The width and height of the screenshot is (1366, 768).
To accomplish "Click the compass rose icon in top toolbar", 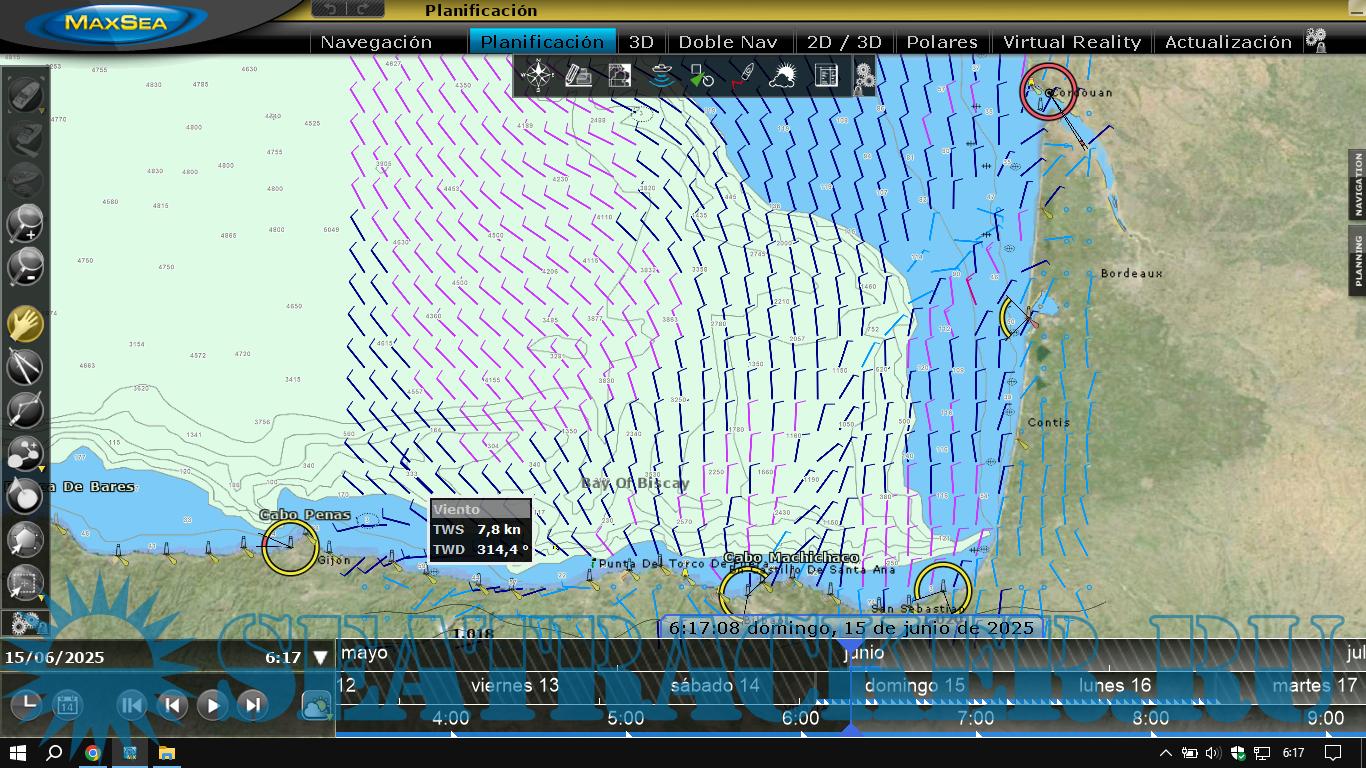I will click(539, 76).
